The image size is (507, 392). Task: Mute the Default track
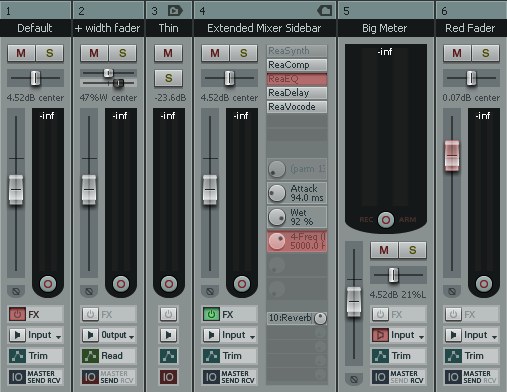coord(21,53)
